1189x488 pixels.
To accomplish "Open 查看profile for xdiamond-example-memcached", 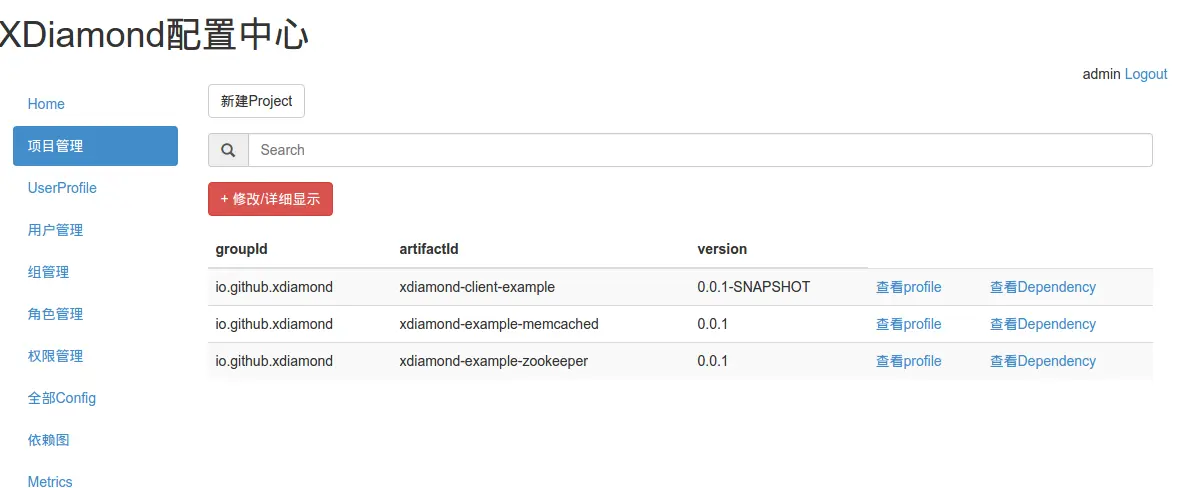I will (908, 324).
